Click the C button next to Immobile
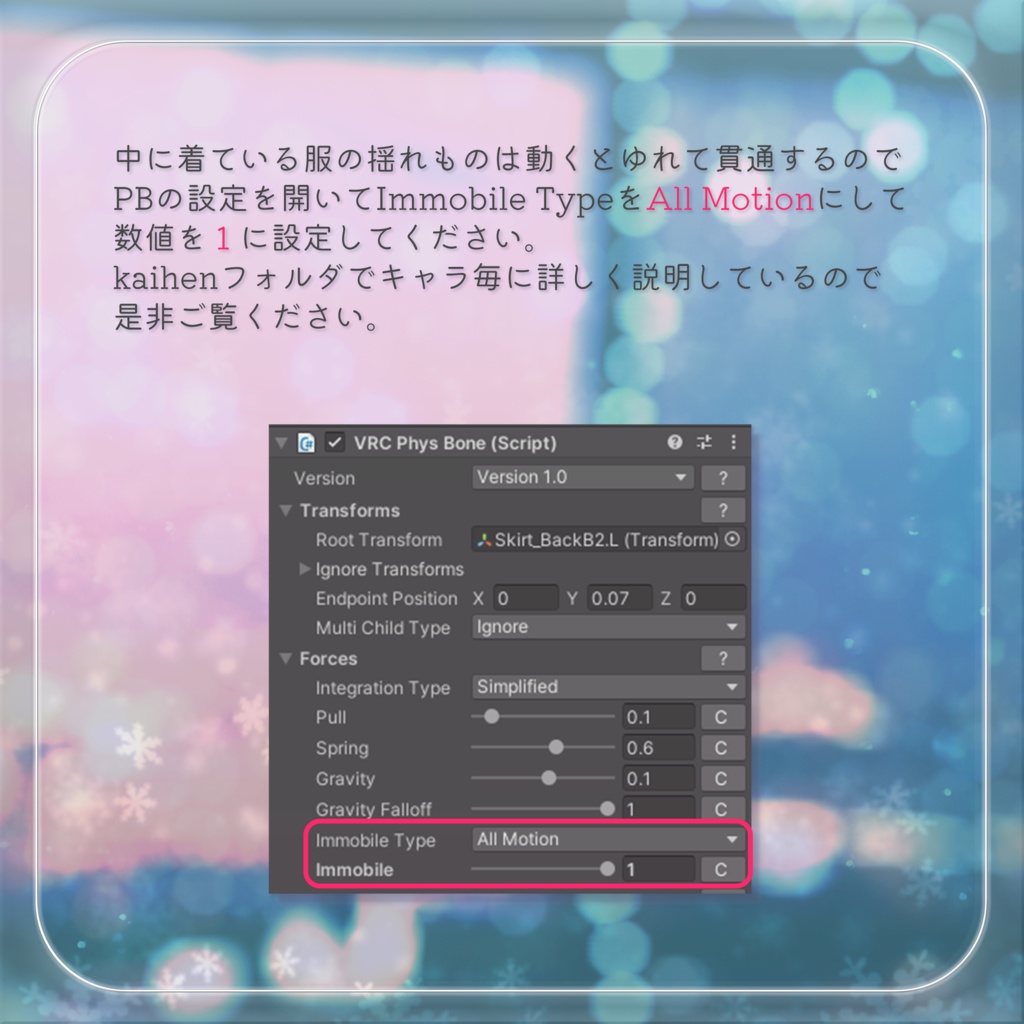The width and height of the screenshot is (1024, 1024). click(x=722, y=869)
